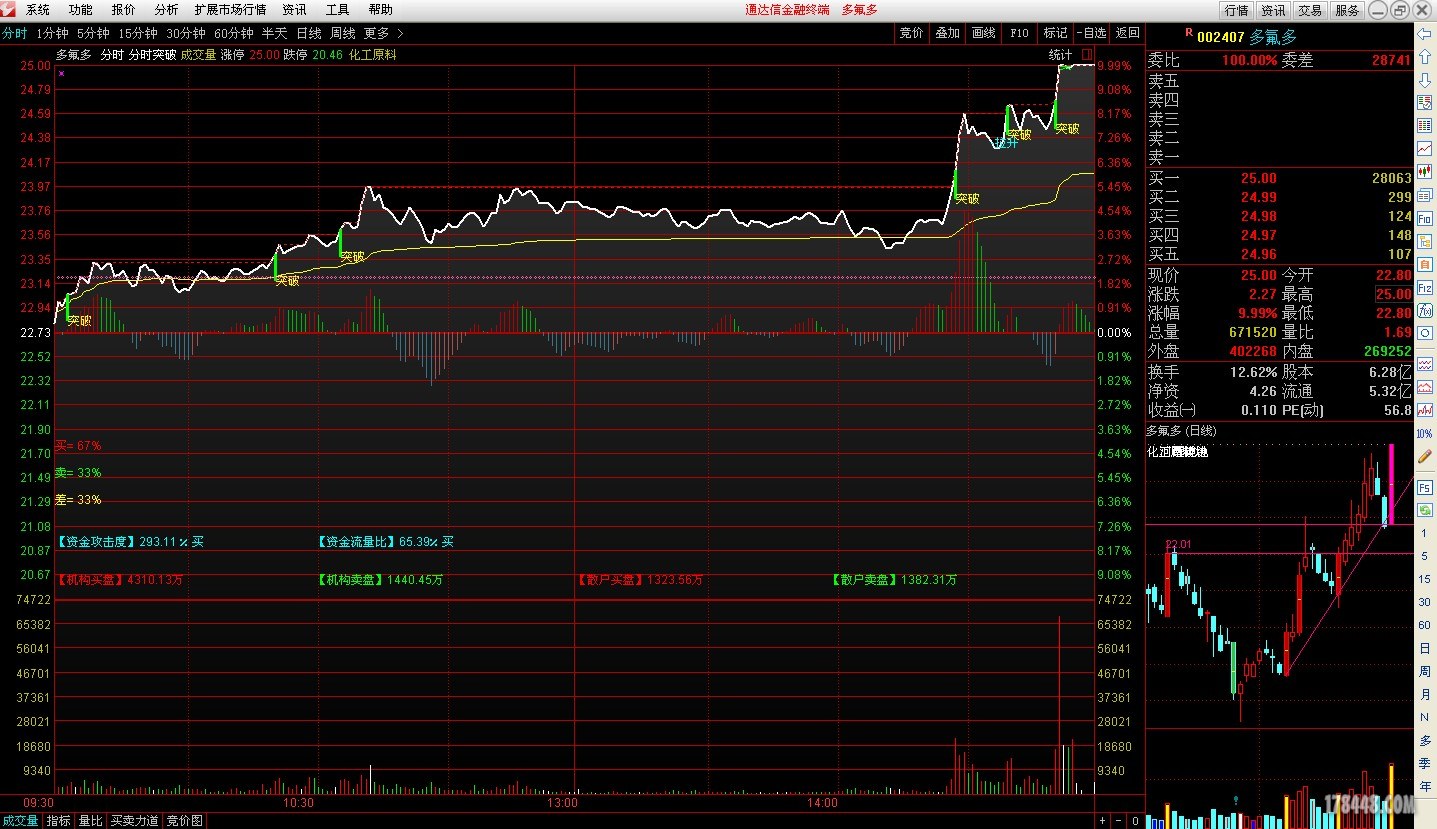This screenshot has height=829, width=1437.
Task: Click the left arrow back icon in sidebar
Action: 1423,33
